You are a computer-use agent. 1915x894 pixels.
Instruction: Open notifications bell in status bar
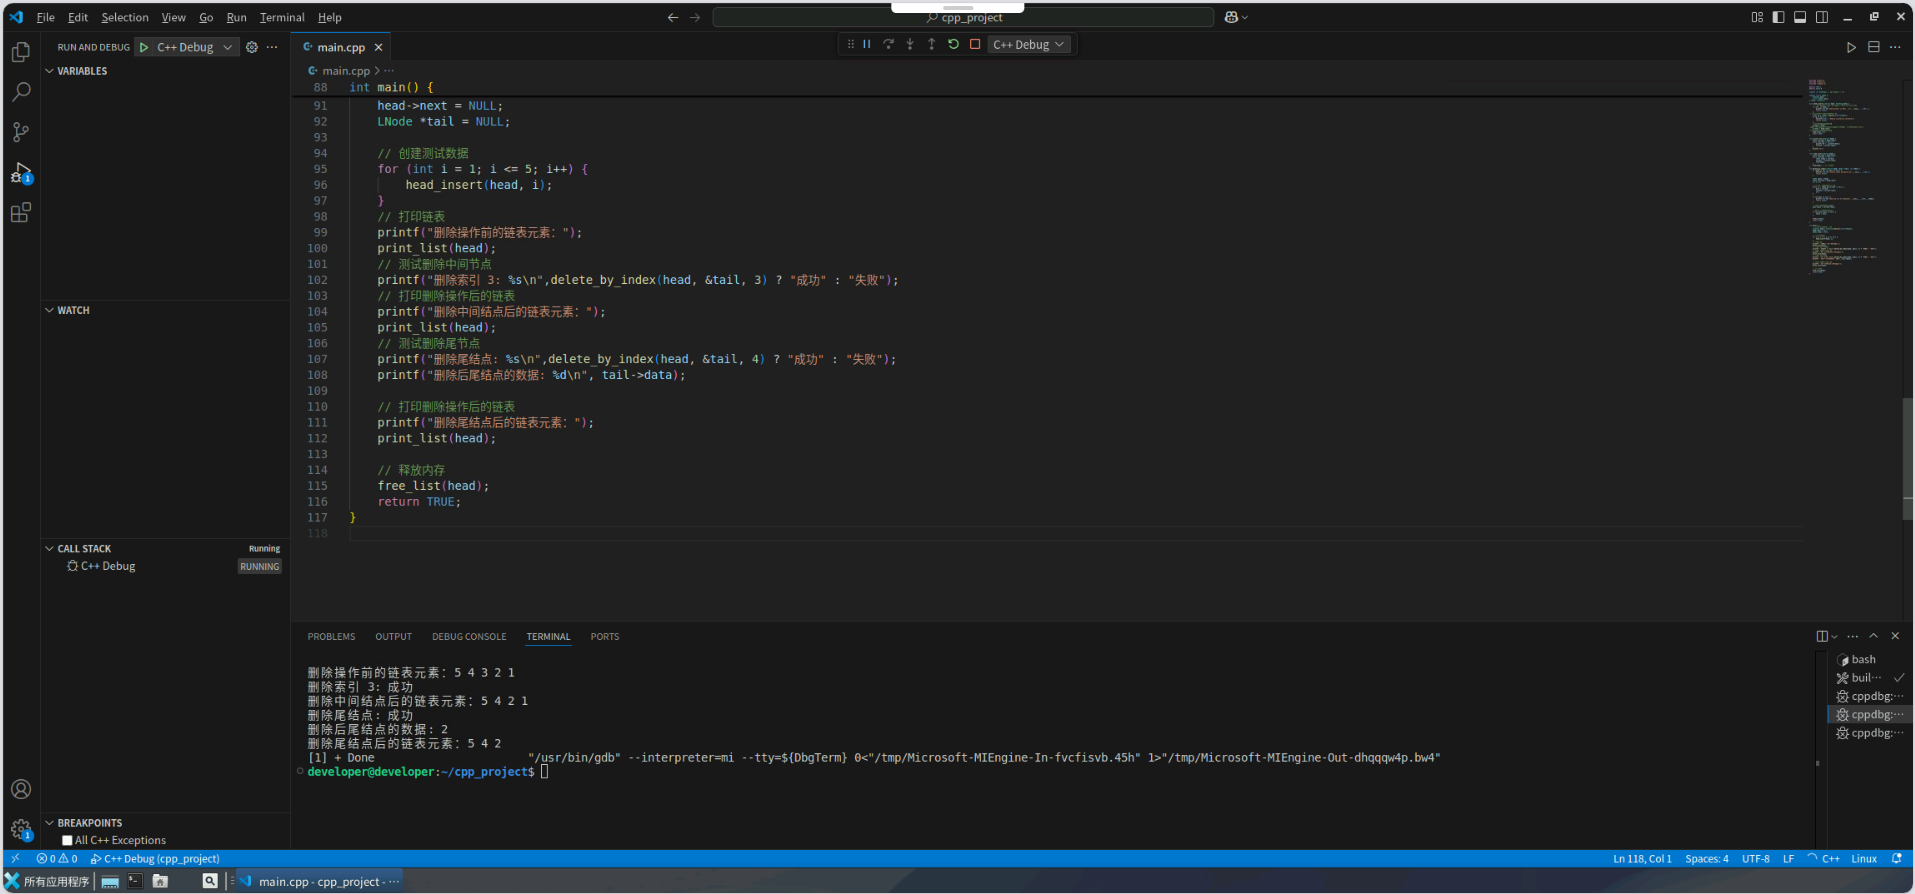(x=1896, y=859)
